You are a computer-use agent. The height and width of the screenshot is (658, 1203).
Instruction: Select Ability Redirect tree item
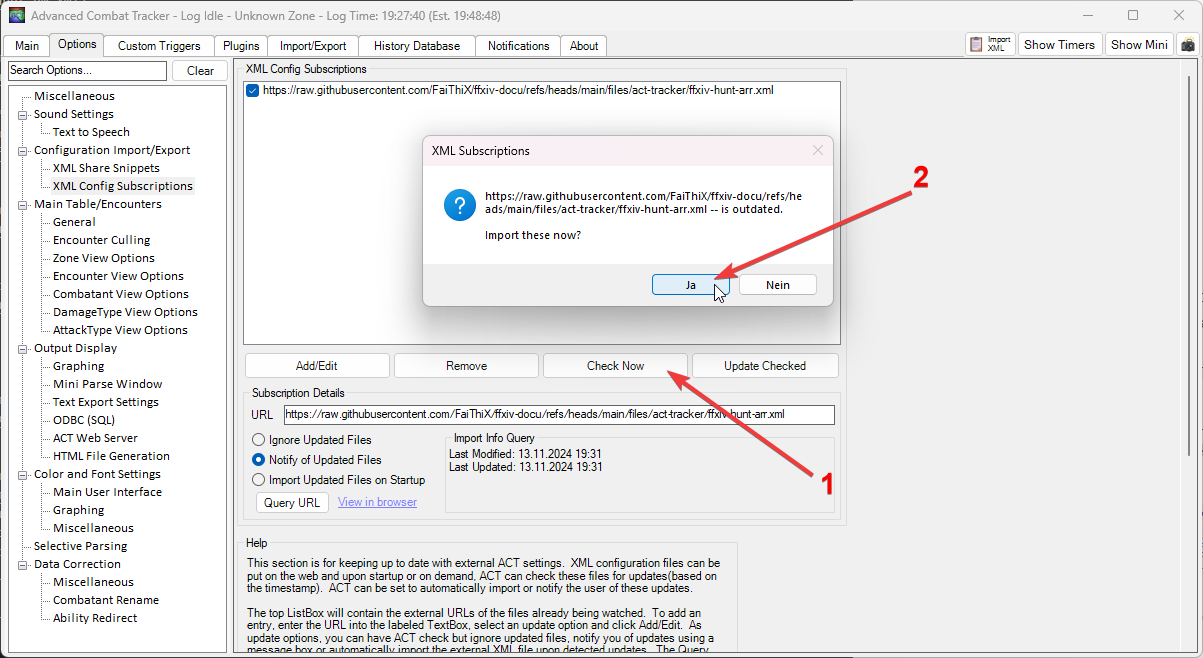pos(95,618)
